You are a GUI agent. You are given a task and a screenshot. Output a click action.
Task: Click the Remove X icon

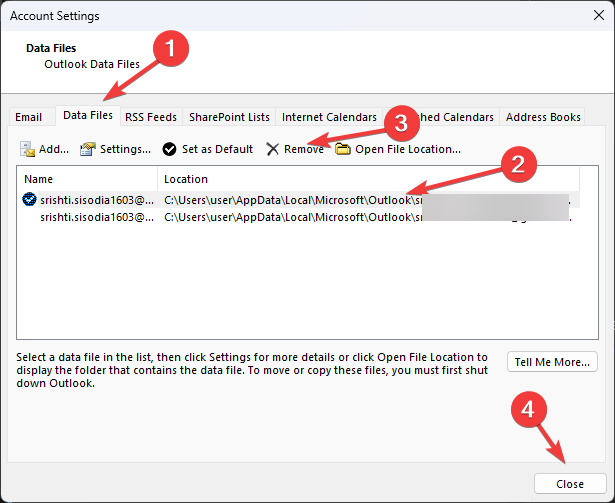[273, 149]
